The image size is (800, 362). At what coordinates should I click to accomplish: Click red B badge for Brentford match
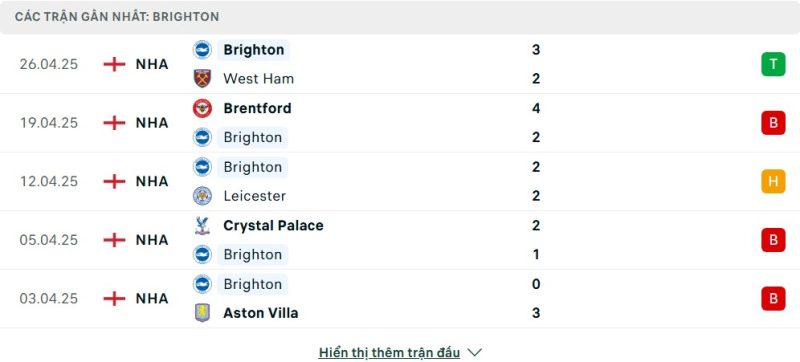tap(773, 123)
